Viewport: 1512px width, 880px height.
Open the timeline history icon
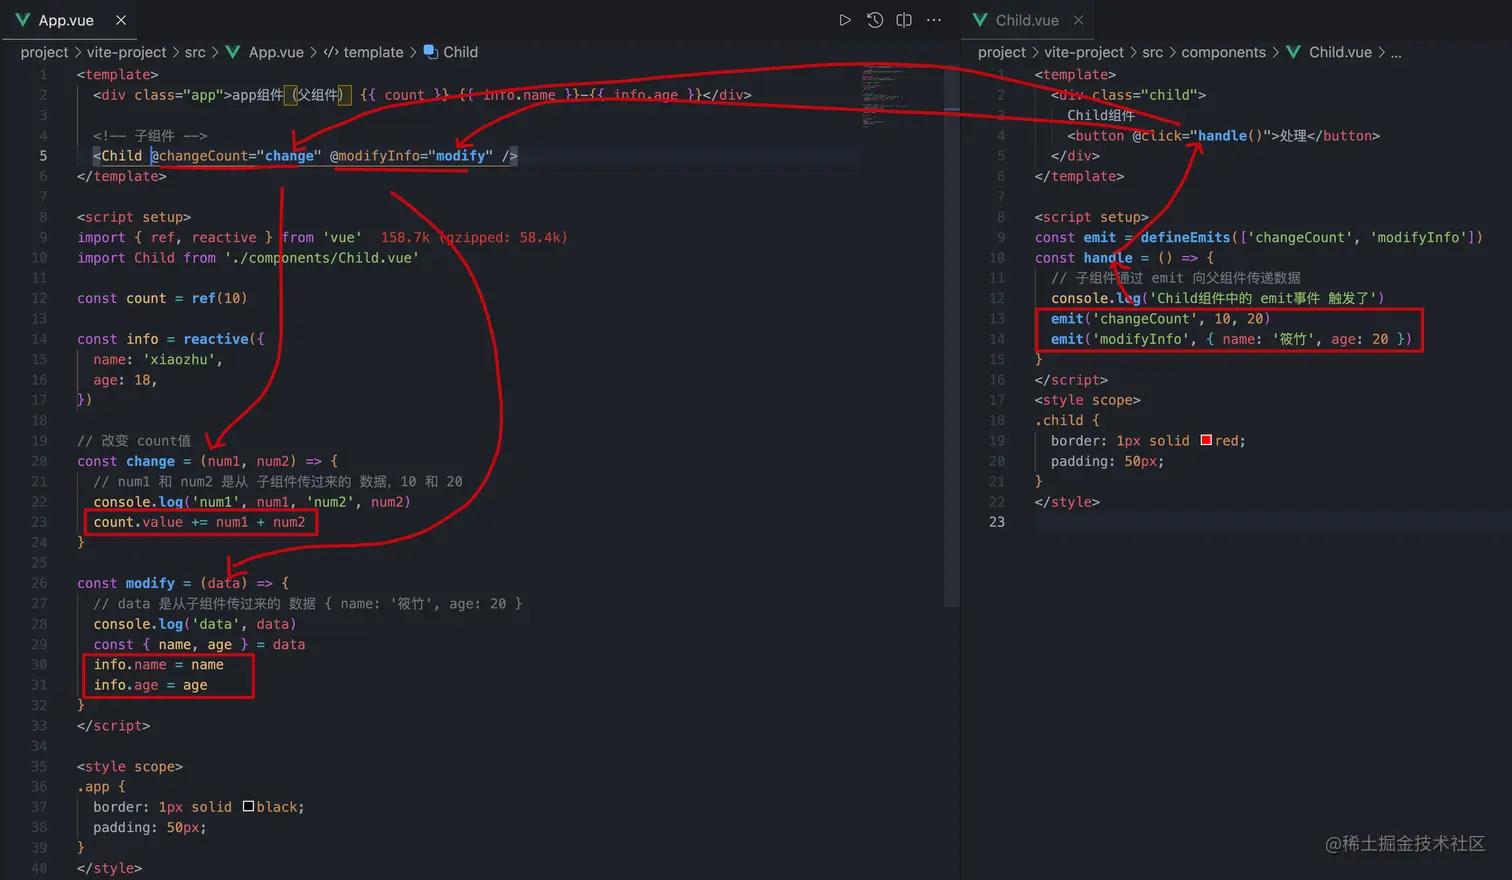tap(875, 20)
